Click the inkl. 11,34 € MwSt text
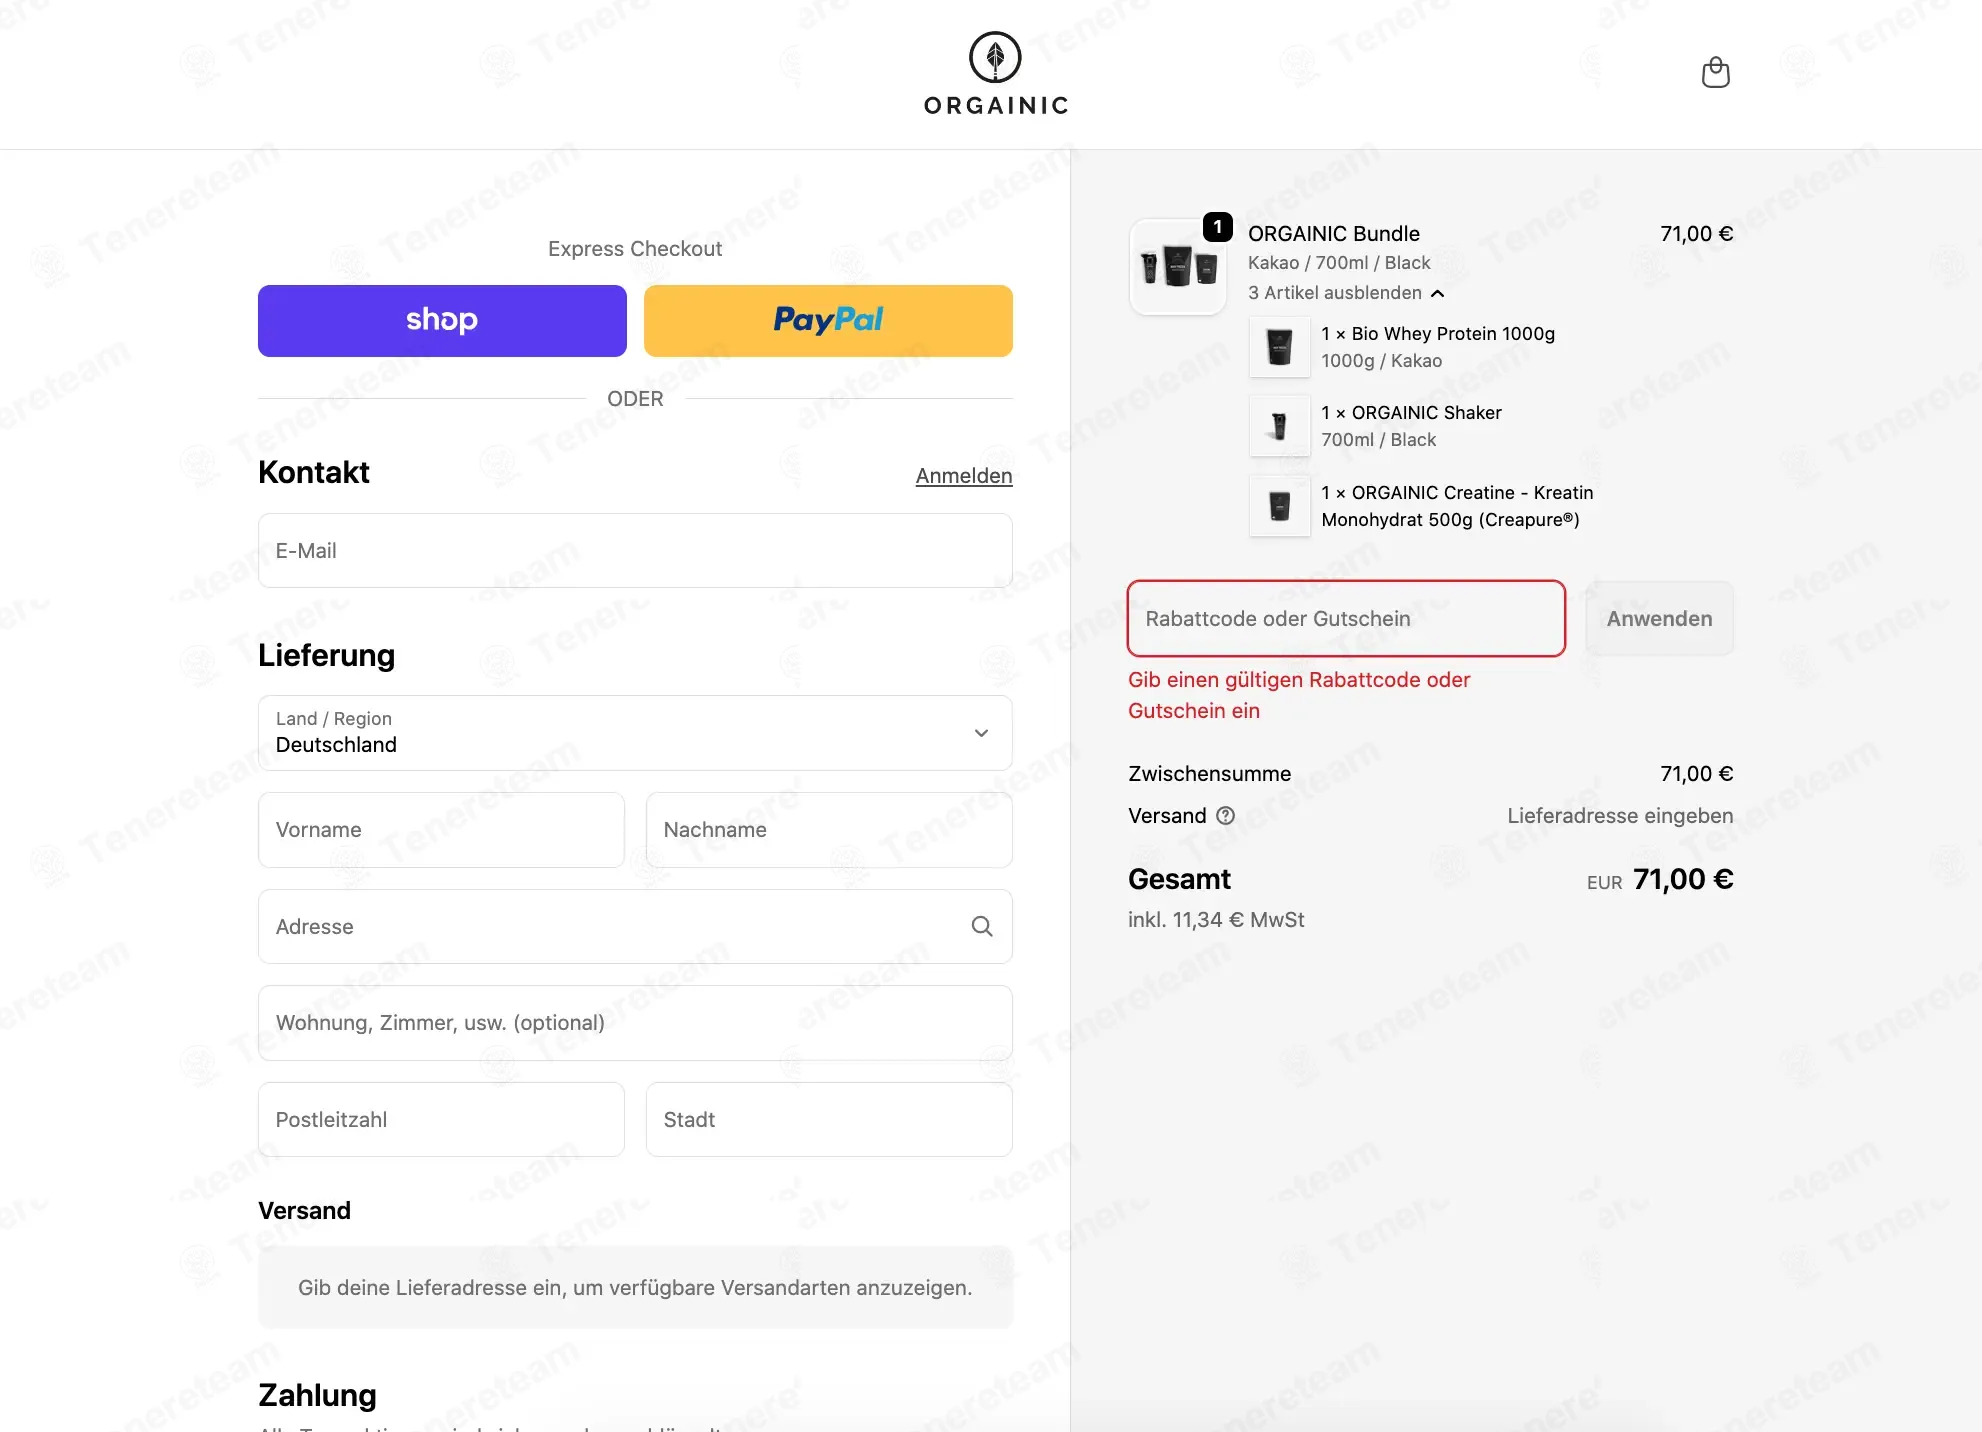The width and height of the screenshot is (1982, 1432). click(1216, 920)
